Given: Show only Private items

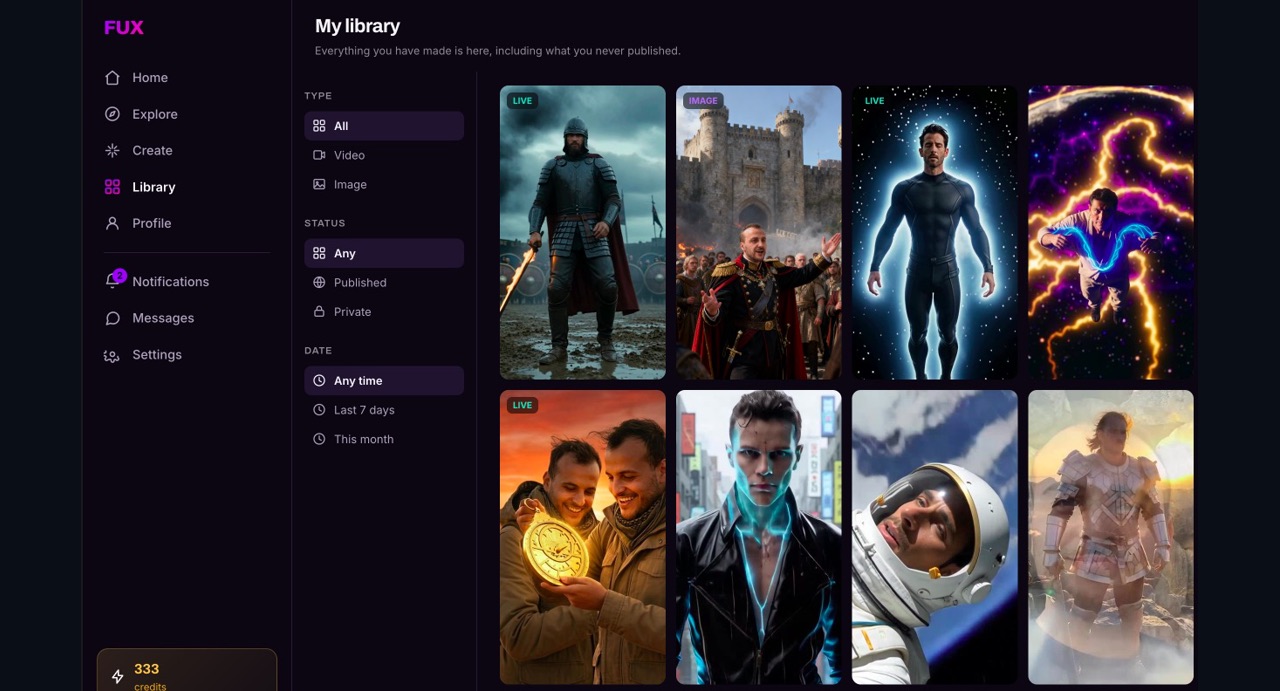Looking at the screenshot, I should (384, 312).
